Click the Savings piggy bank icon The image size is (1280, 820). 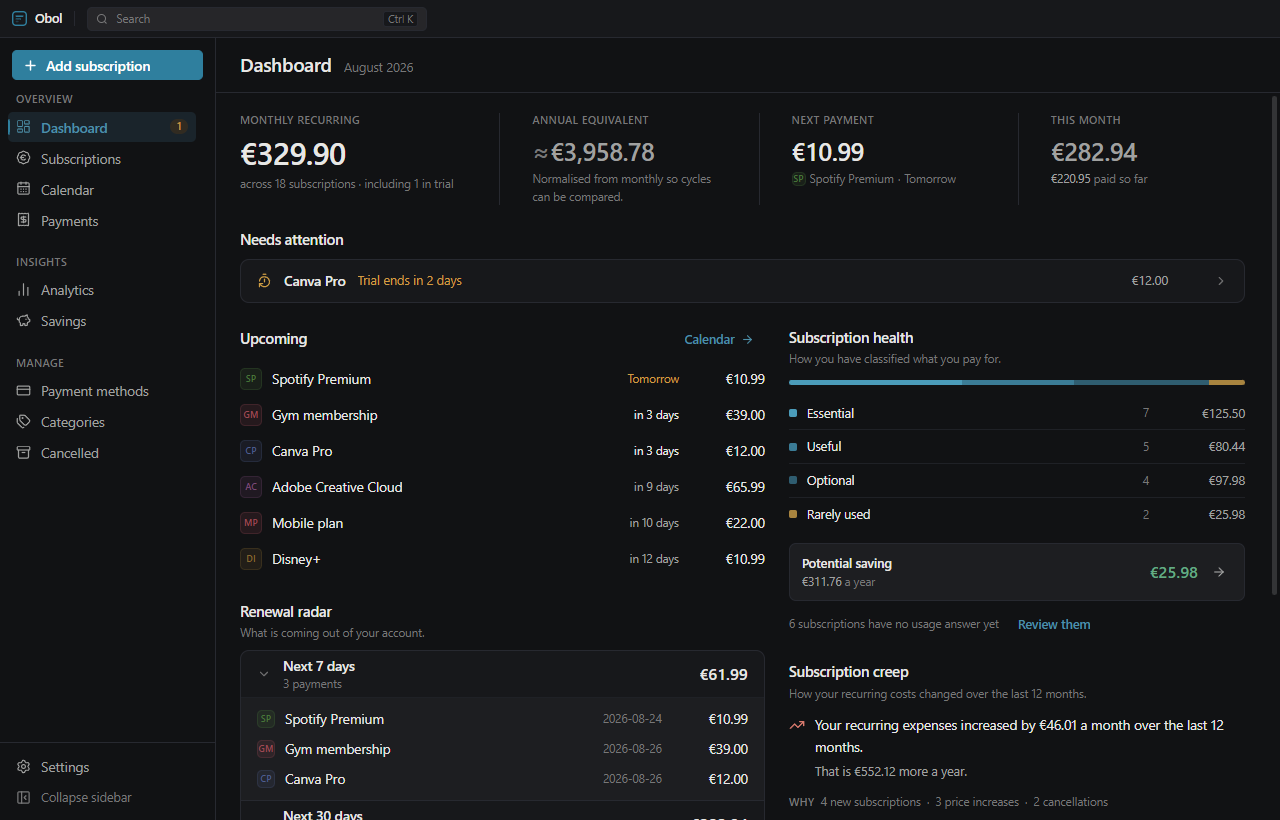click(24, 320)
